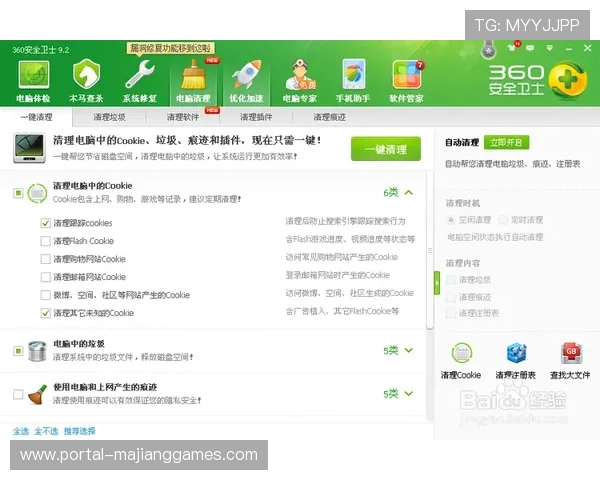Image resolution: width=600 pixels, height=480 pixels.
Task: Switch to the 清理软件 tab
Action: pos(183,117)
